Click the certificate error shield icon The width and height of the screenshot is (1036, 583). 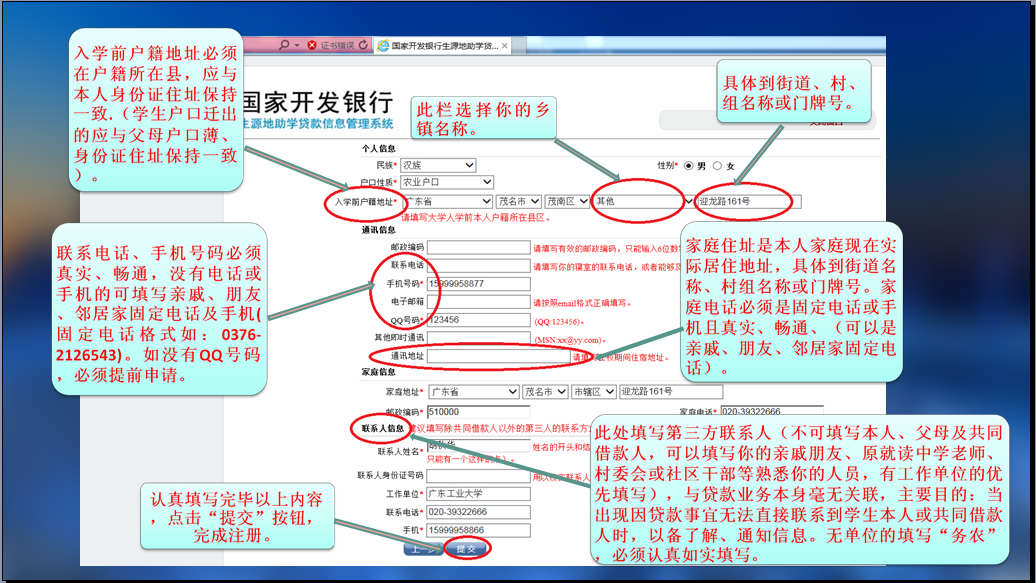[x=313, y=45]
